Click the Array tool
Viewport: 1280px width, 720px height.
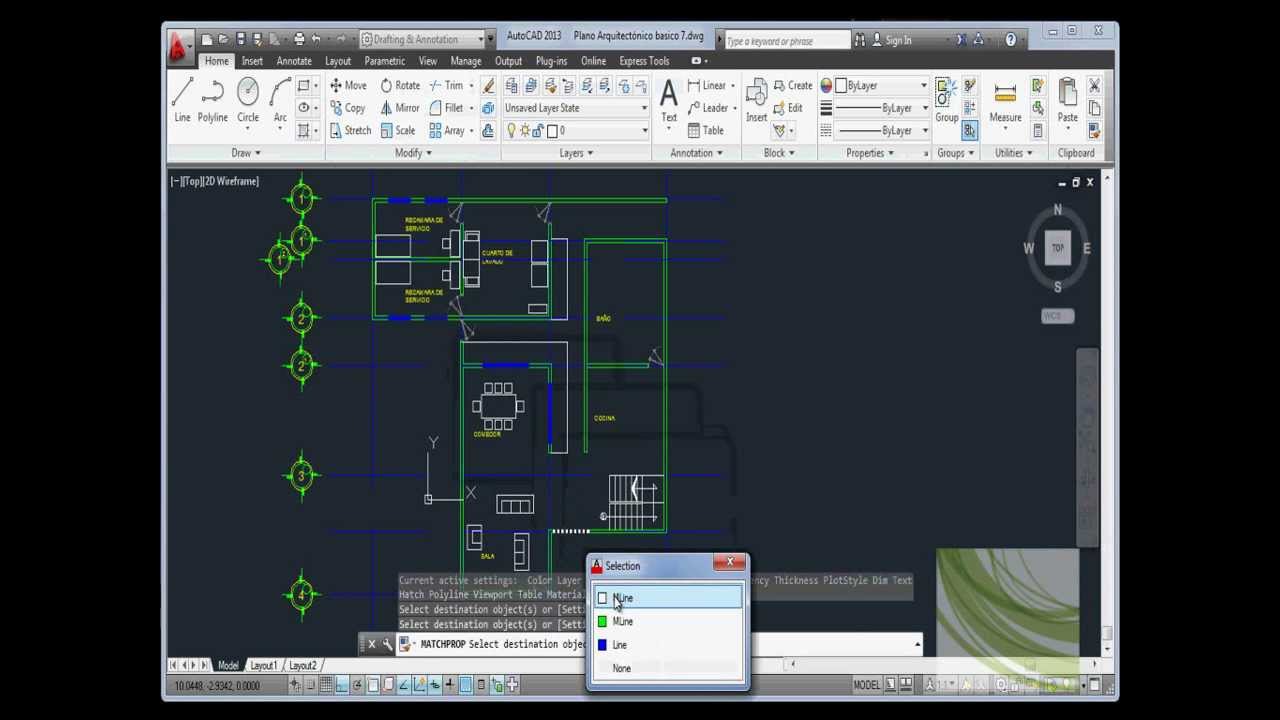click(446, 131)
